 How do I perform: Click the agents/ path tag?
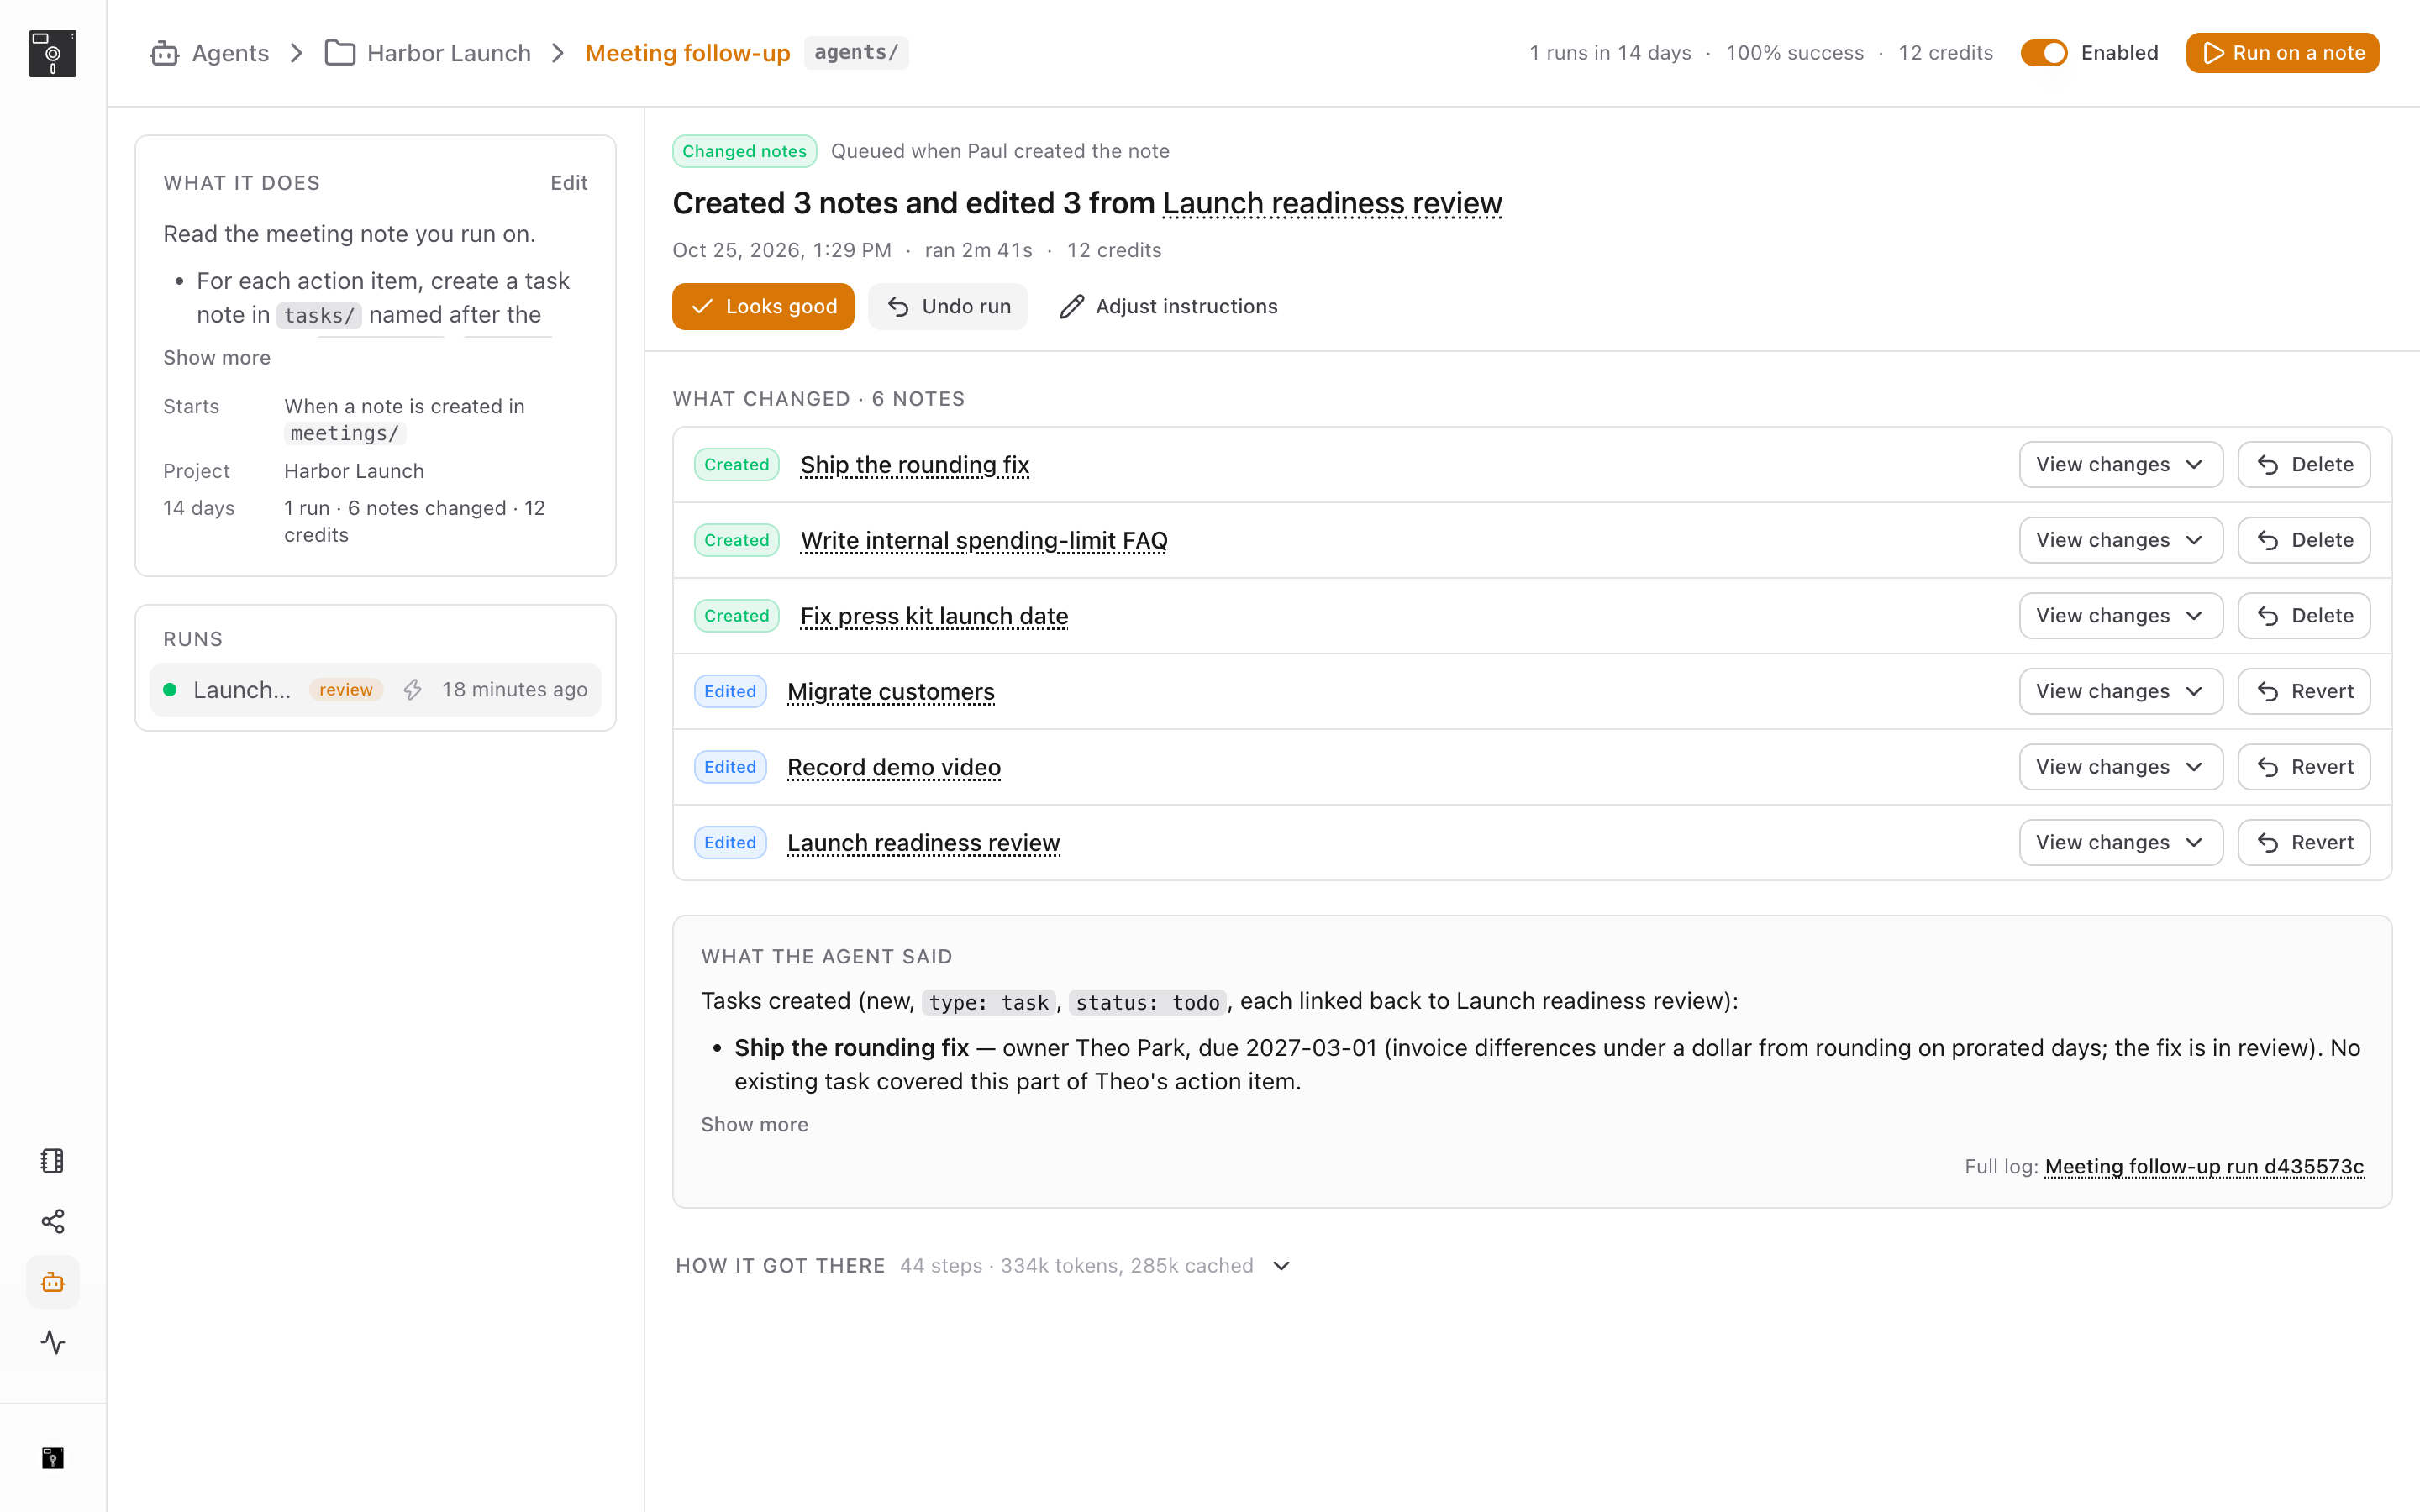coord(856,53)
